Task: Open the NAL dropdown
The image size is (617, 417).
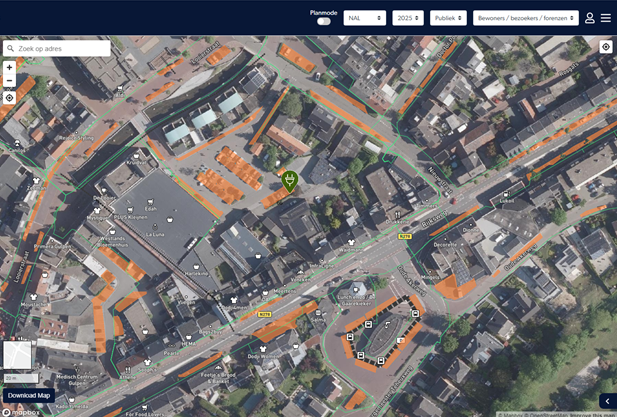Action: point(364,18)
